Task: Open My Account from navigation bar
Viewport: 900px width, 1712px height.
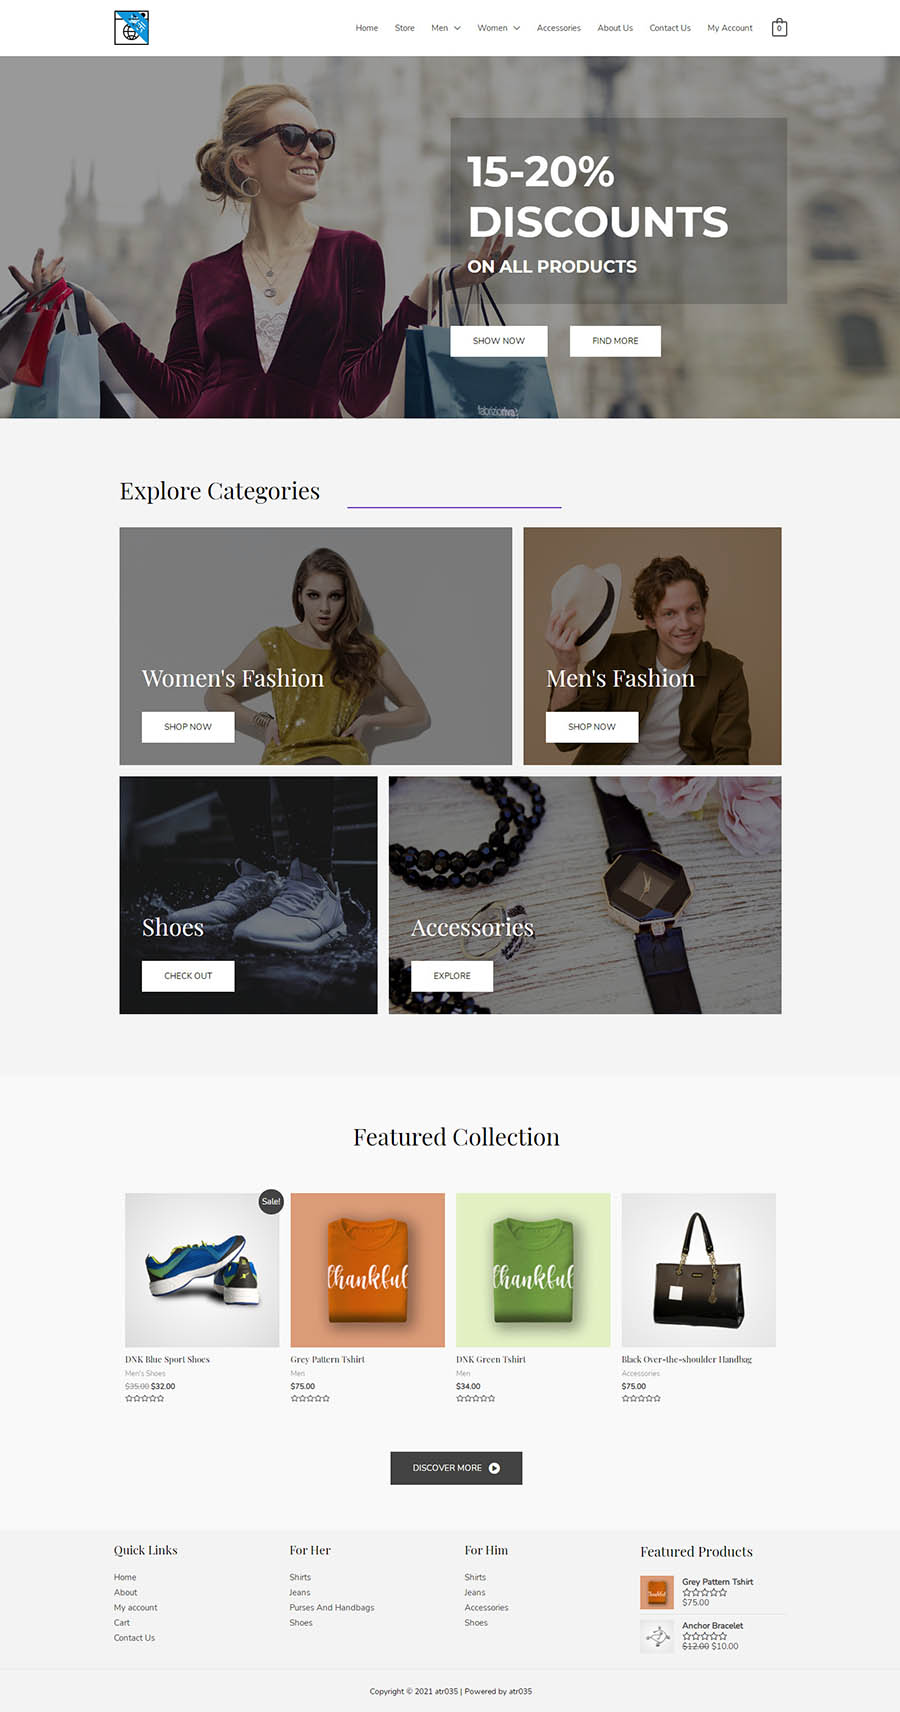Action: 730,28
